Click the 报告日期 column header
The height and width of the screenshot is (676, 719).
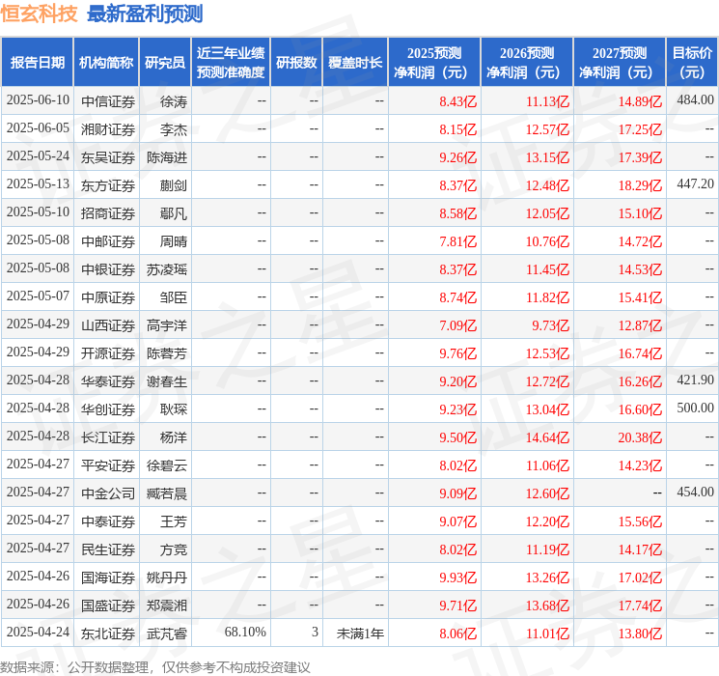tap(37, 62)
